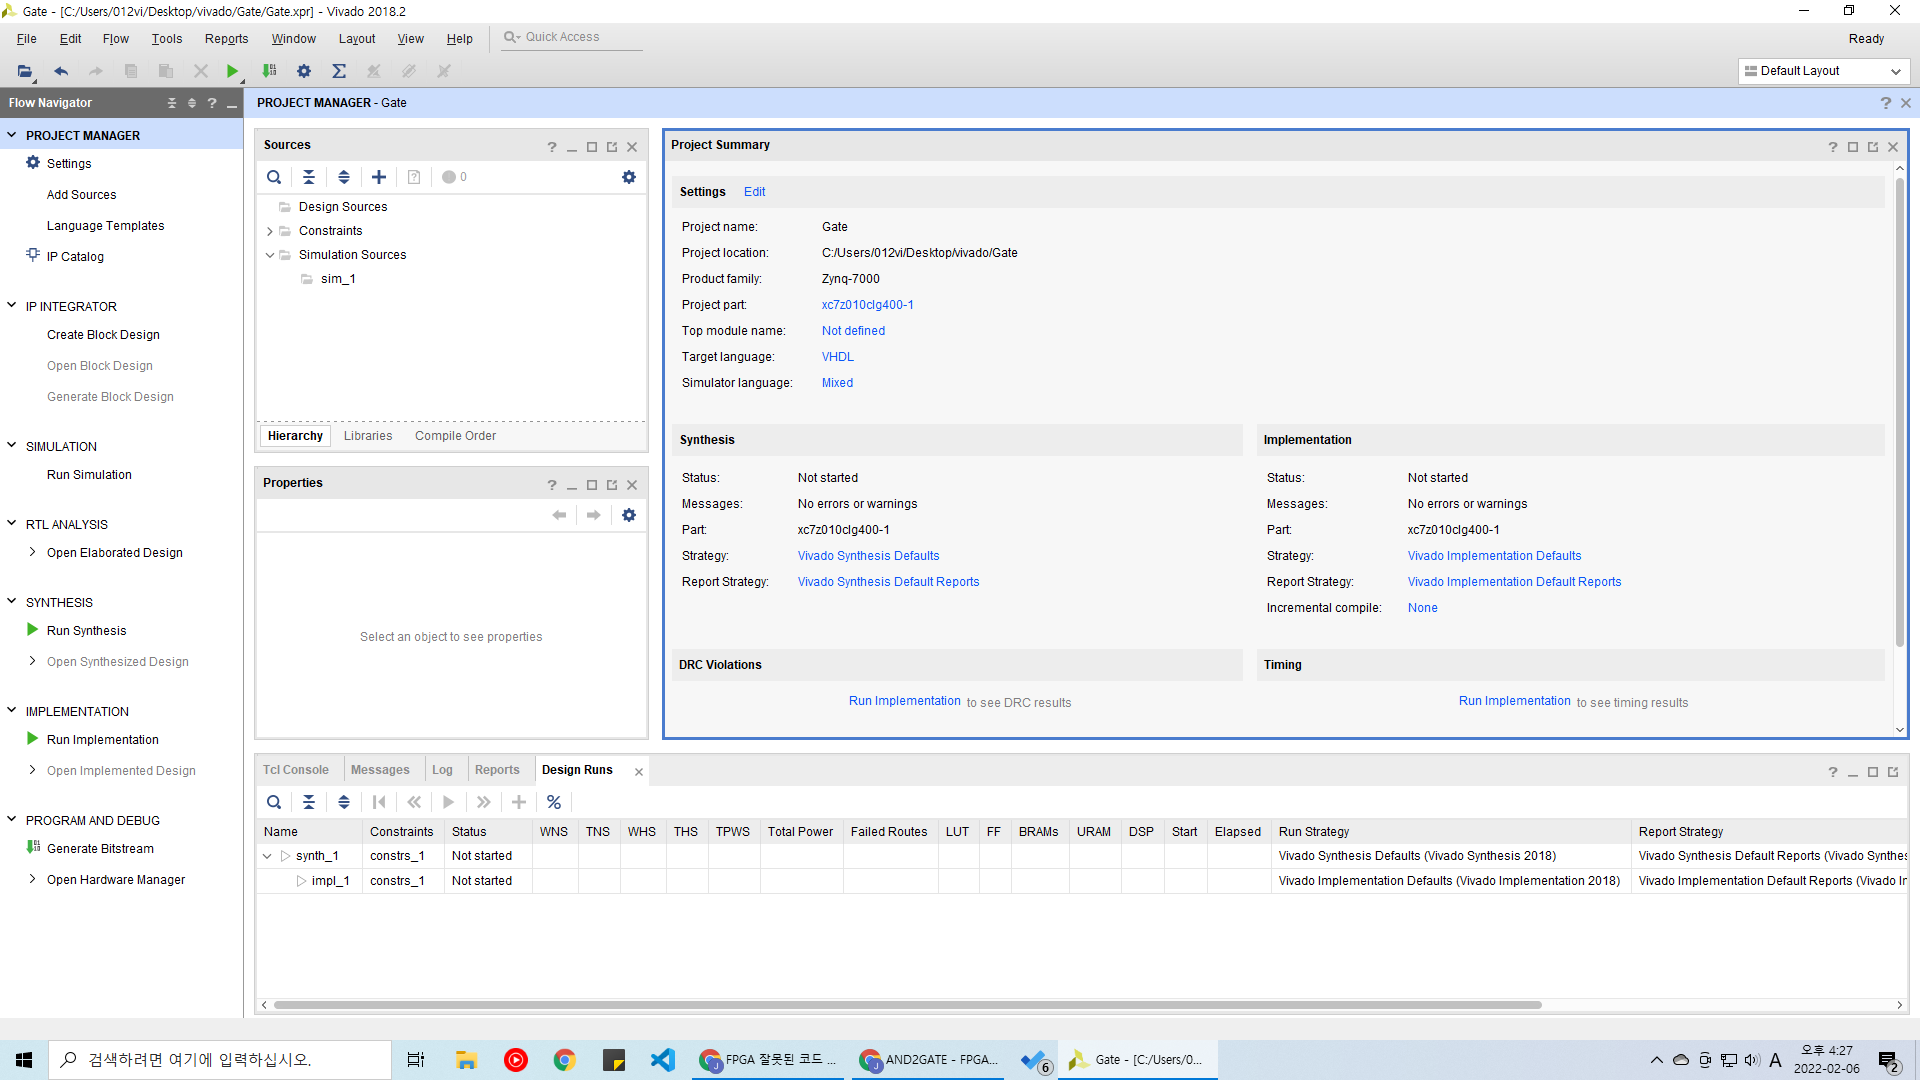This screenshot has width=1920, height=1080.
Task: Open Chrome from the Windows taskbar
Action: [x=565, y=1060]
